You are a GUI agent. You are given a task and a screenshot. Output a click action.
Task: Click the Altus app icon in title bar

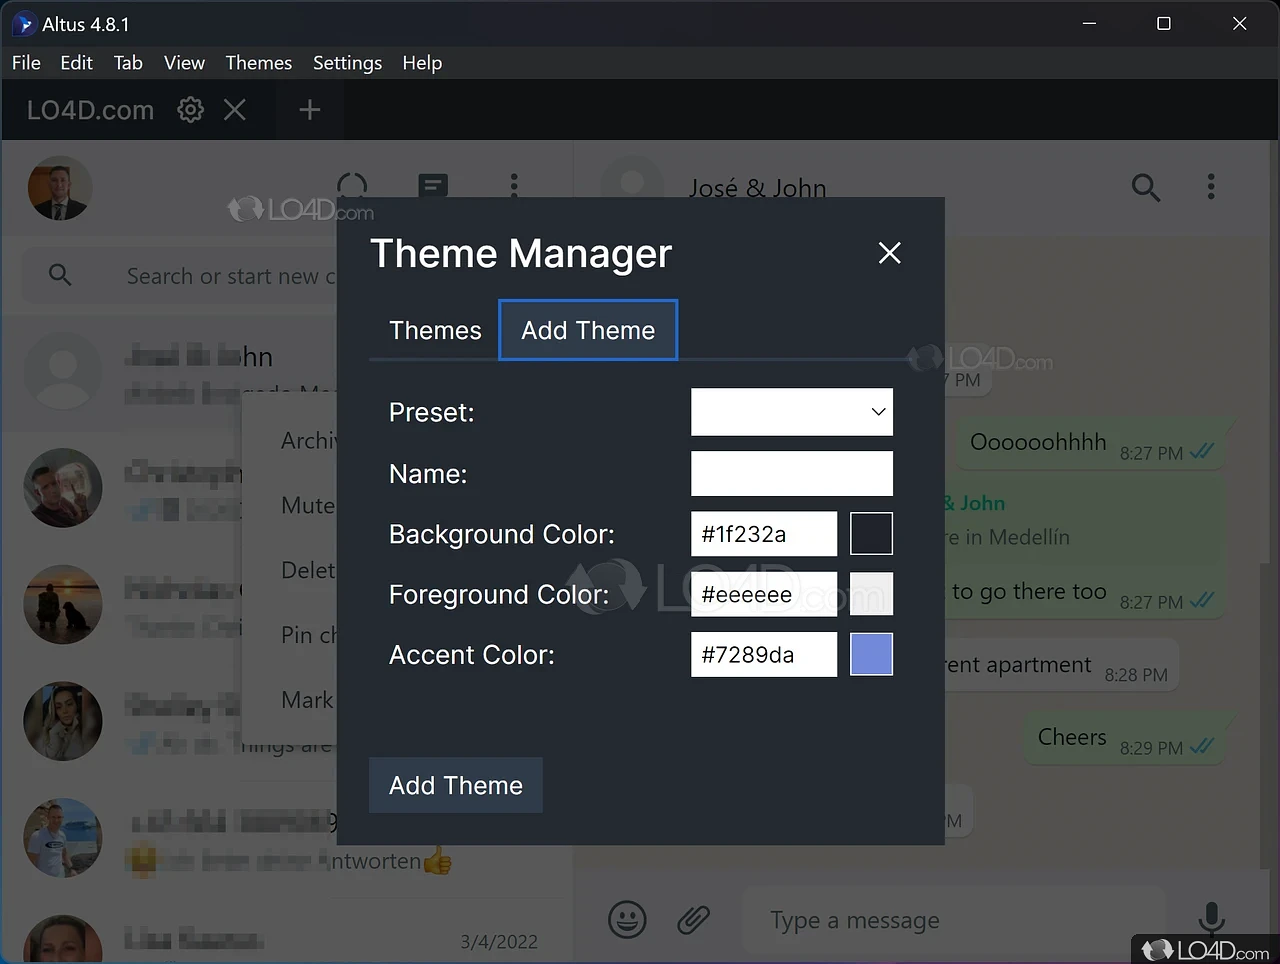(24, 24)
